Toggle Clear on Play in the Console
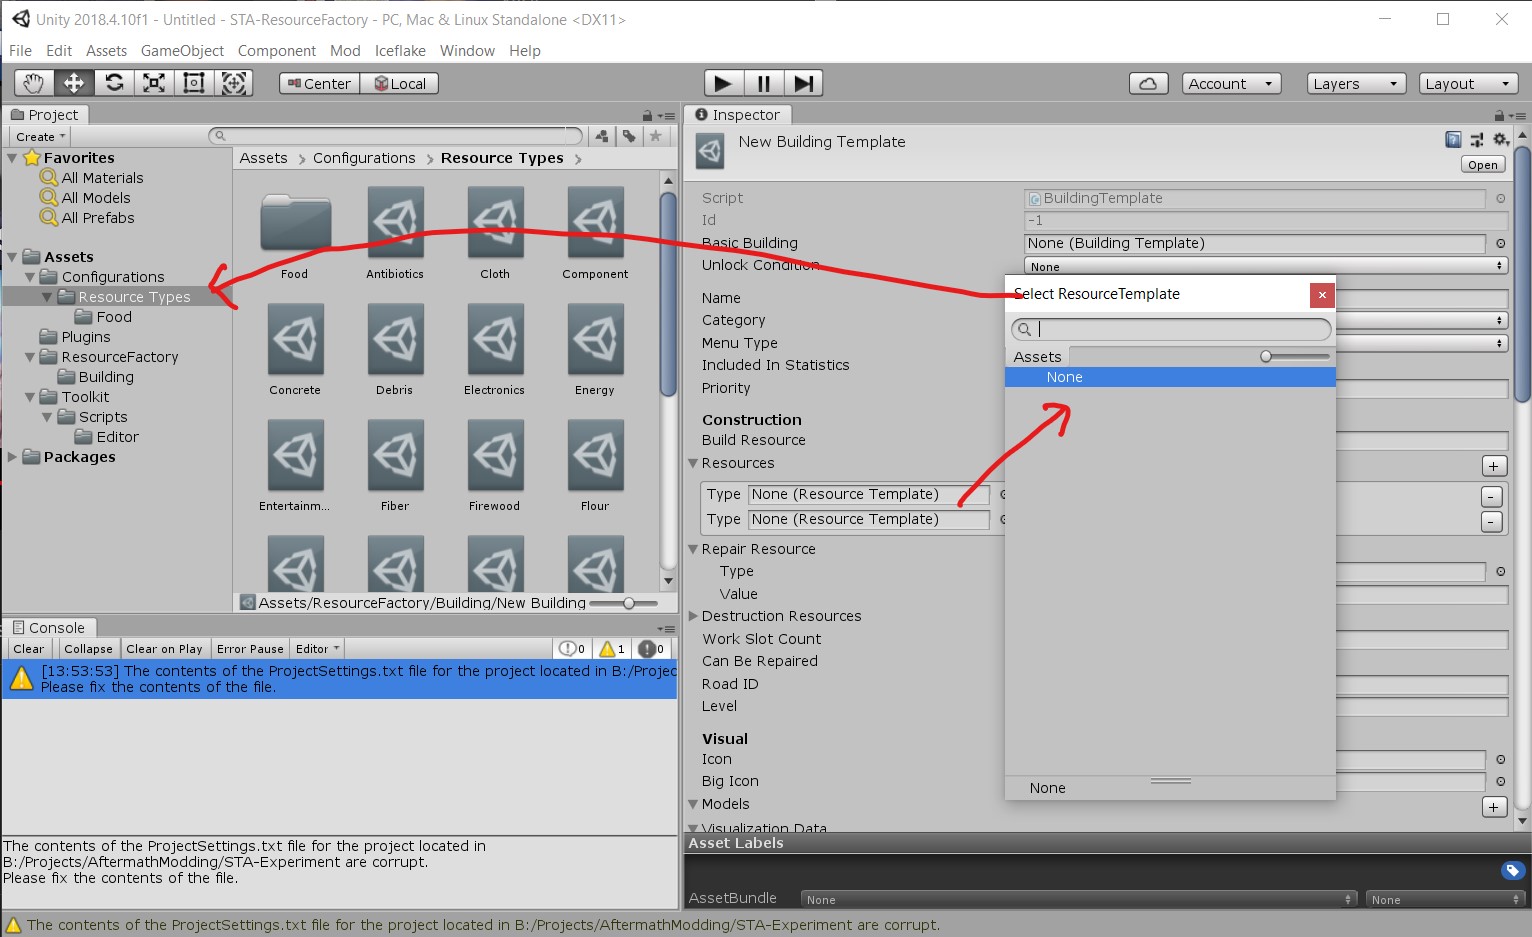The image size is (1532, 937). coord(164,649)
